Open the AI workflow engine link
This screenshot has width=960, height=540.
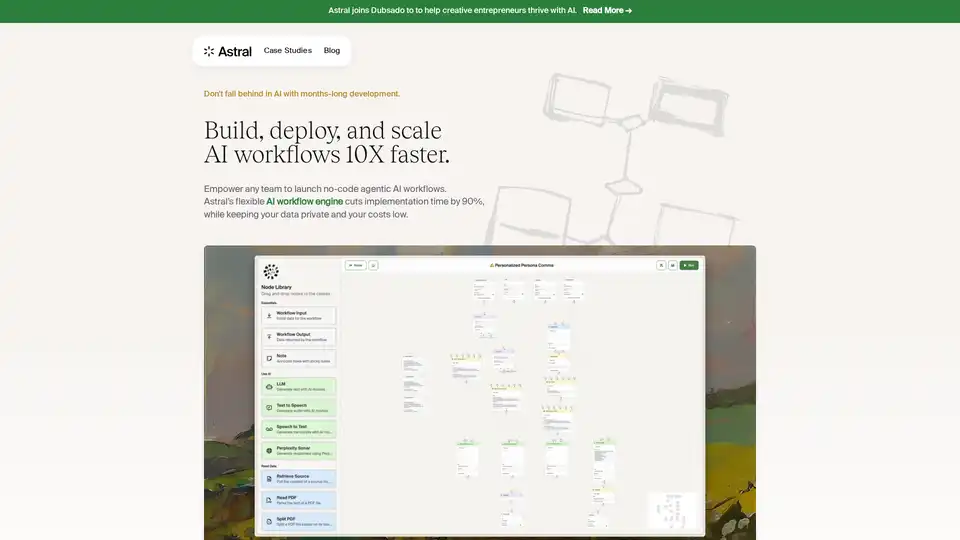click(304, 201)
